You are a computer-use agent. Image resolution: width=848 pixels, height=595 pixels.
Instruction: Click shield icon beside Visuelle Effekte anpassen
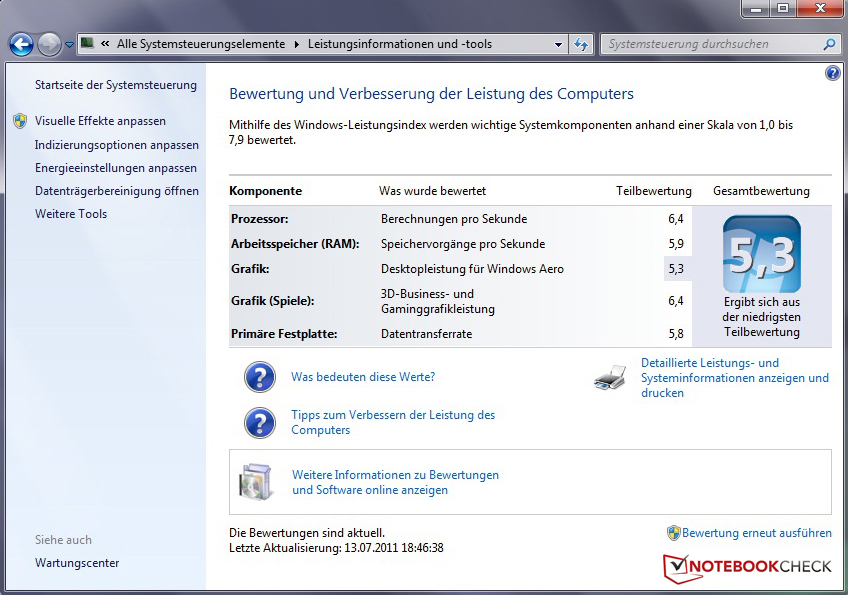click(20, 121)
